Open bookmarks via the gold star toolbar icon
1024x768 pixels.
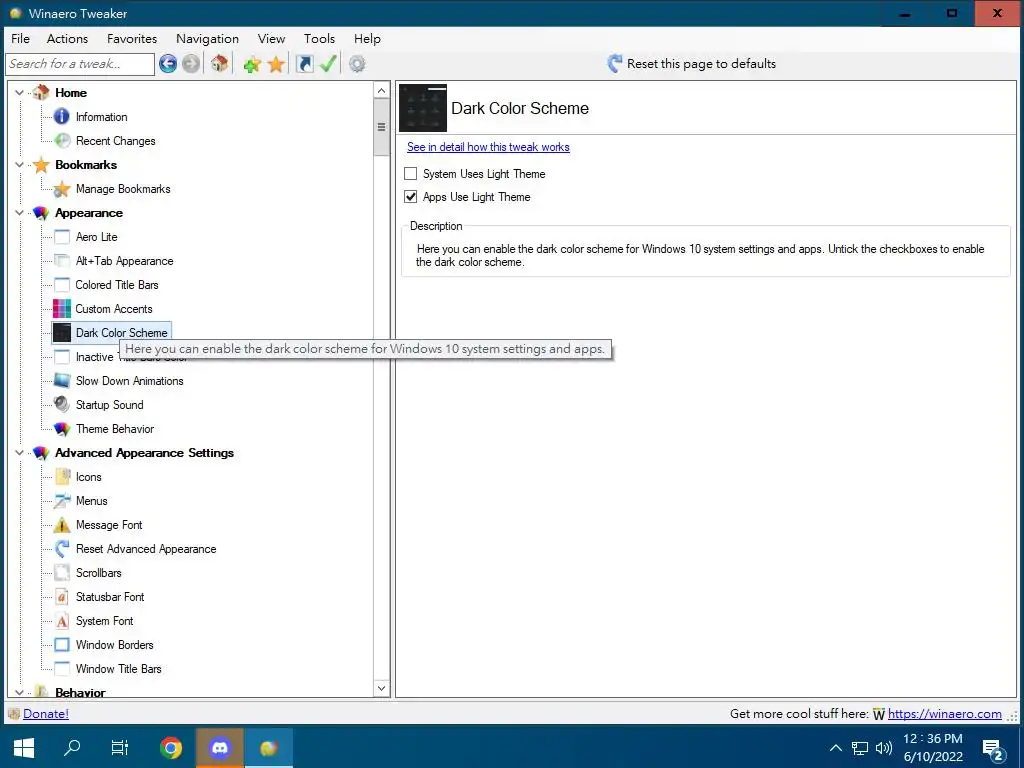coord(276,64)
